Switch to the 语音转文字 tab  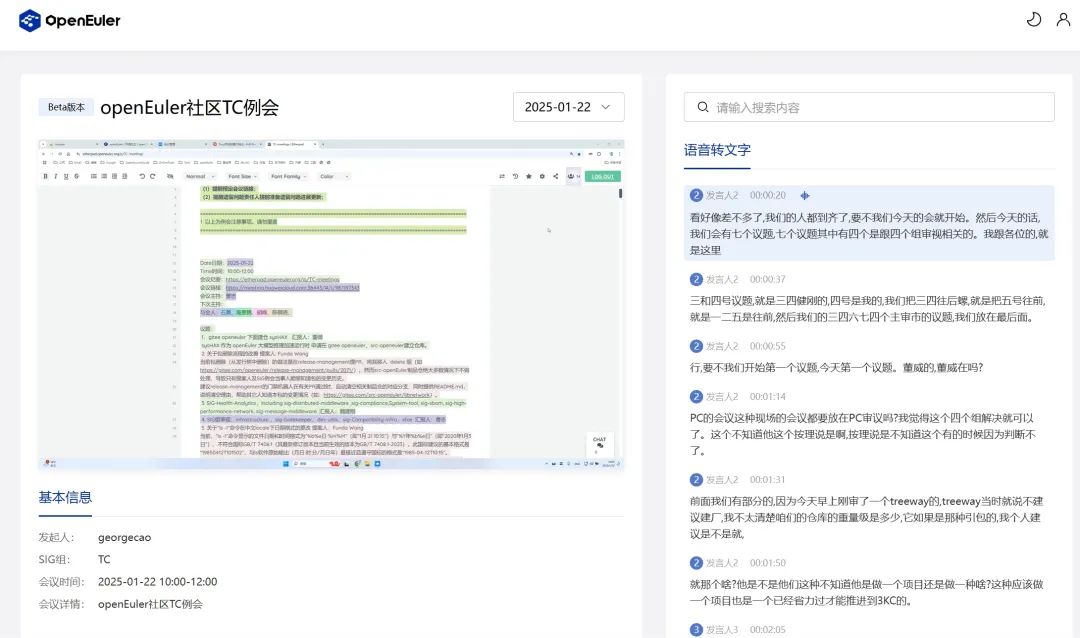(x=717, y=150)
